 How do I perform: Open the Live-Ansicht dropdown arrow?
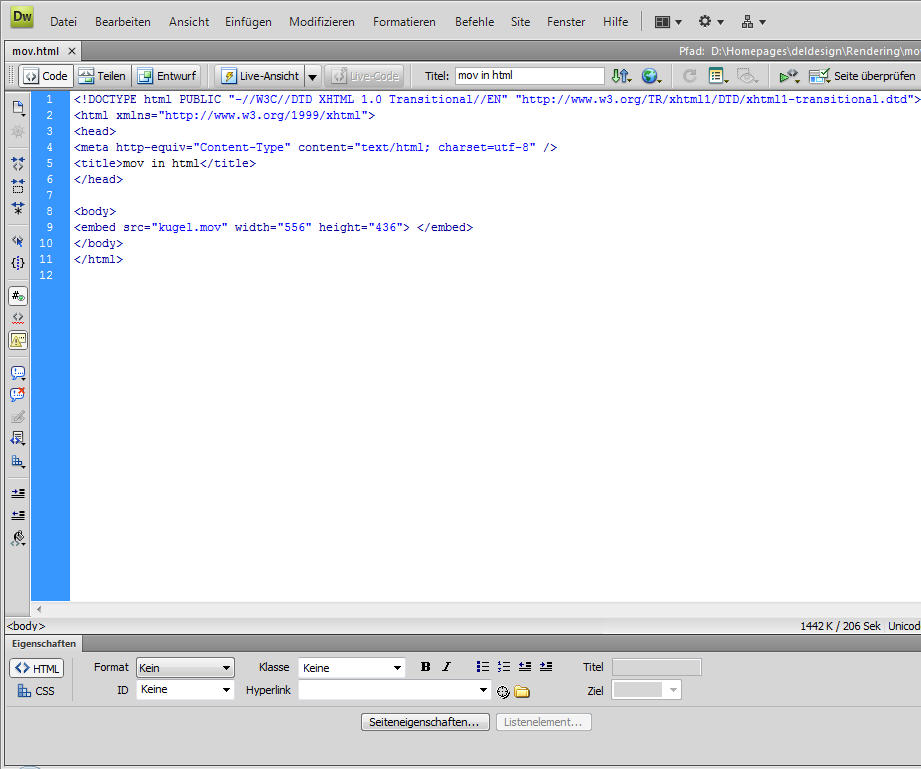(312, 76)
